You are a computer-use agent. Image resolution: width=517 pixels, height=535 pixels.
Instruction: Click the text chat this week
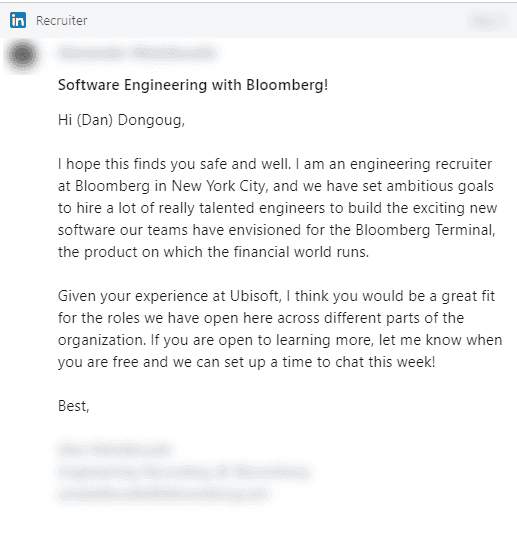click(x=384, y=362)
